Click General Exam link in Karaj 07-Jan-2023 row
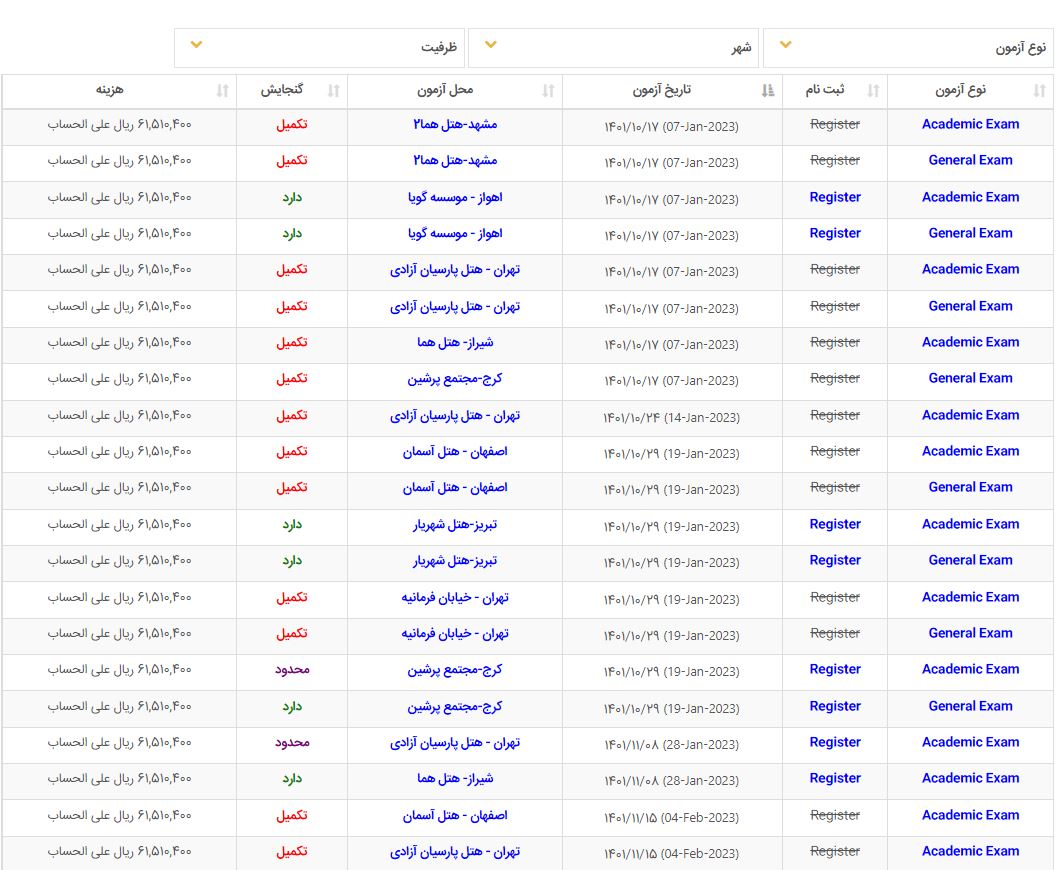 pos(970,378)
